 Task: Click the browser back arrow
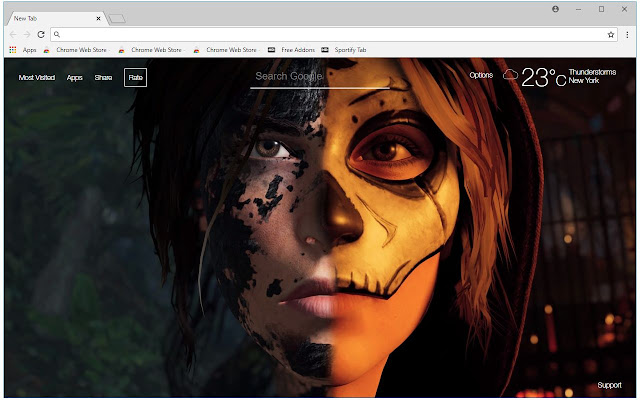pyautogui.click(x=13, y=35)
